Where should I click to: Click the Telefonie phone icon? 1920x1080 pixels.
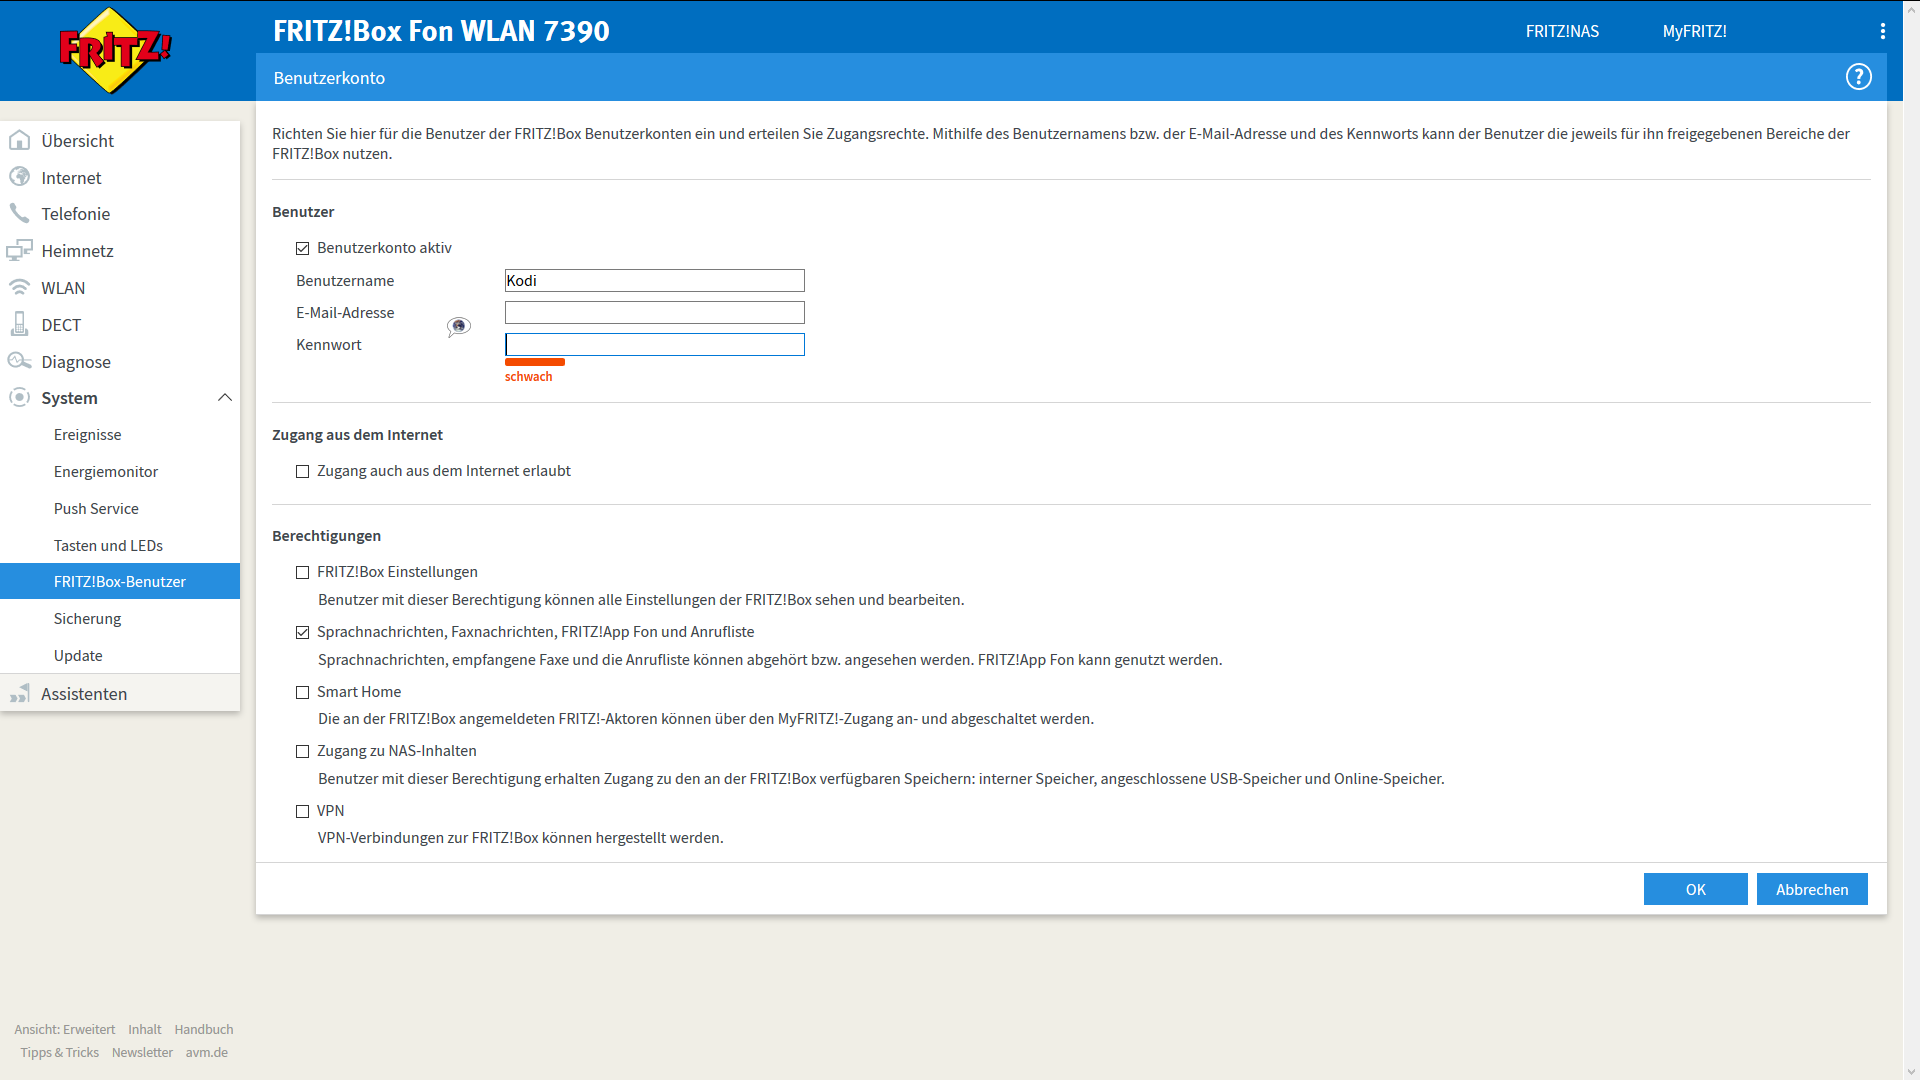tap(19, 213)
